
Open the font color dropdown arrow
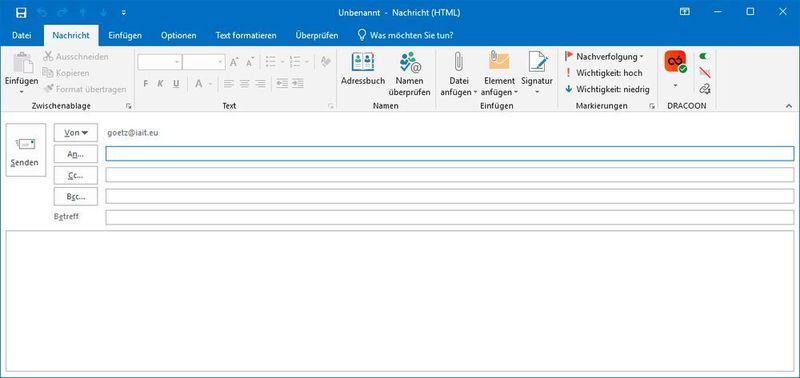tap(210, 84)
